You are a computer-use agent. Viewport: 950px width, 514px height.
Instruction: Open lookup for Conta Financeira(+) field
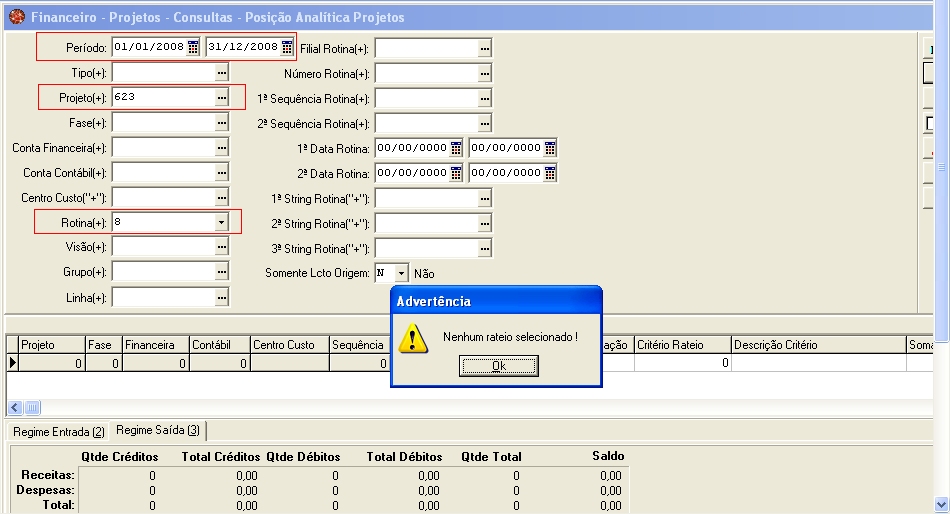(x=222, y=148)
